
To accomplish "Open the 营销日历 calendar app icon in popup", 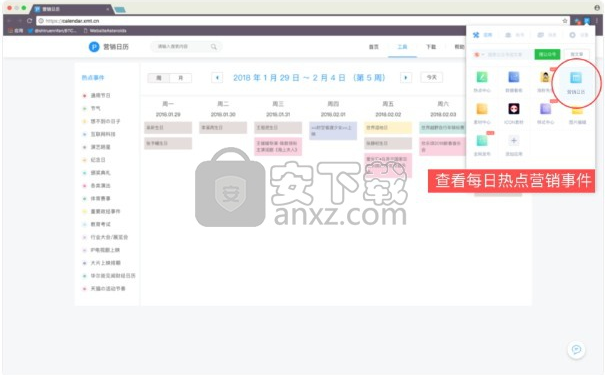I will [x=576, y=78].
